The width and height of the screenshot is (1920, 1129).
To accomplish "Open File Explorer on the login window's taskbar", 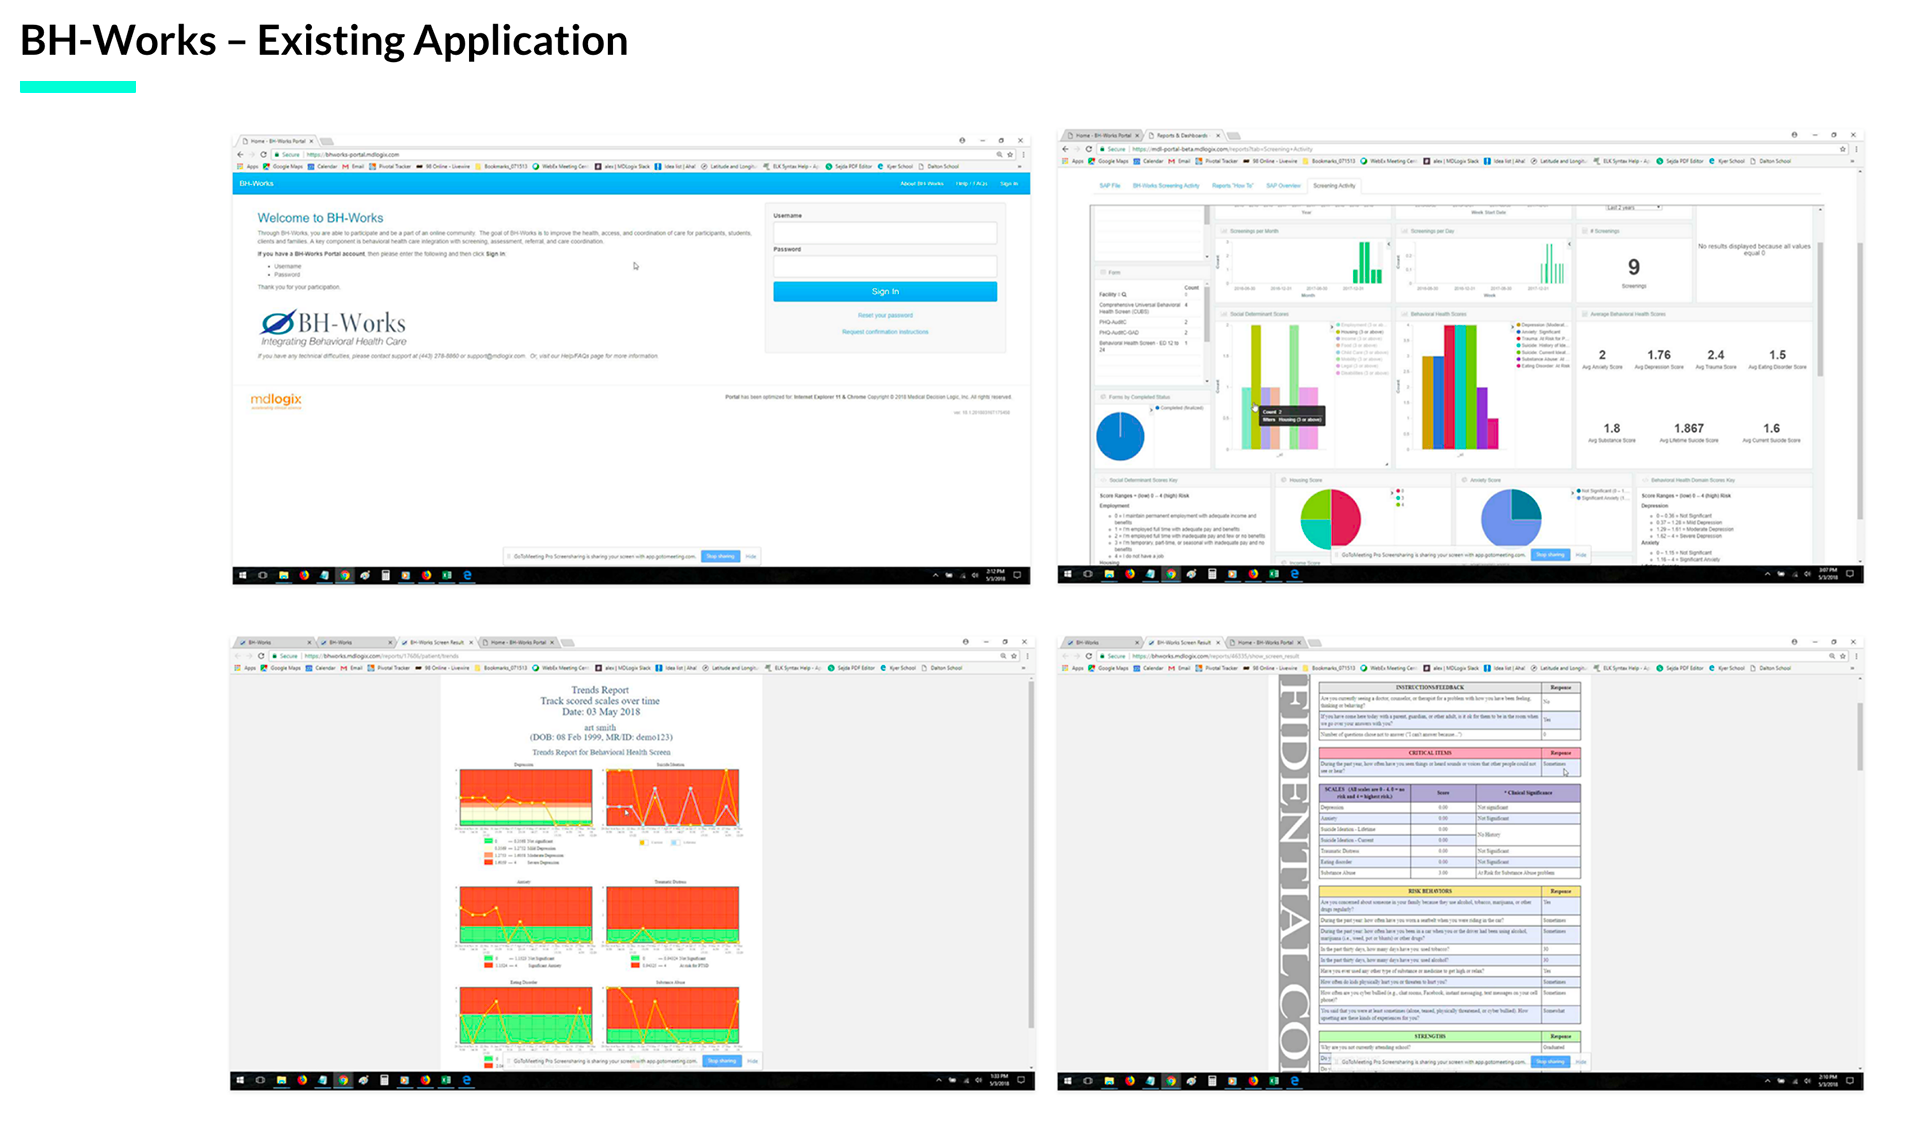I will (283, 575).
